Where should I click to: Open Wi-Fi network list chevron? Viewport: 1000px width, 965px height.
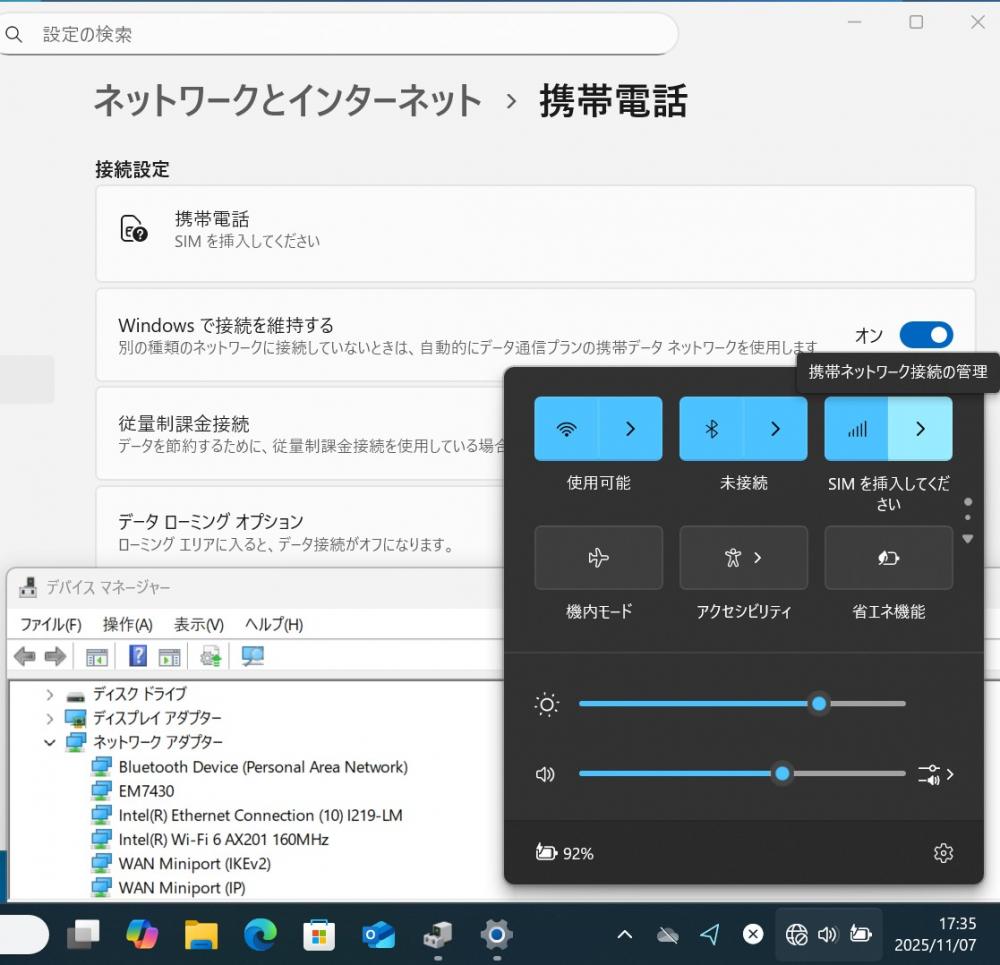(x=630, y=429)
